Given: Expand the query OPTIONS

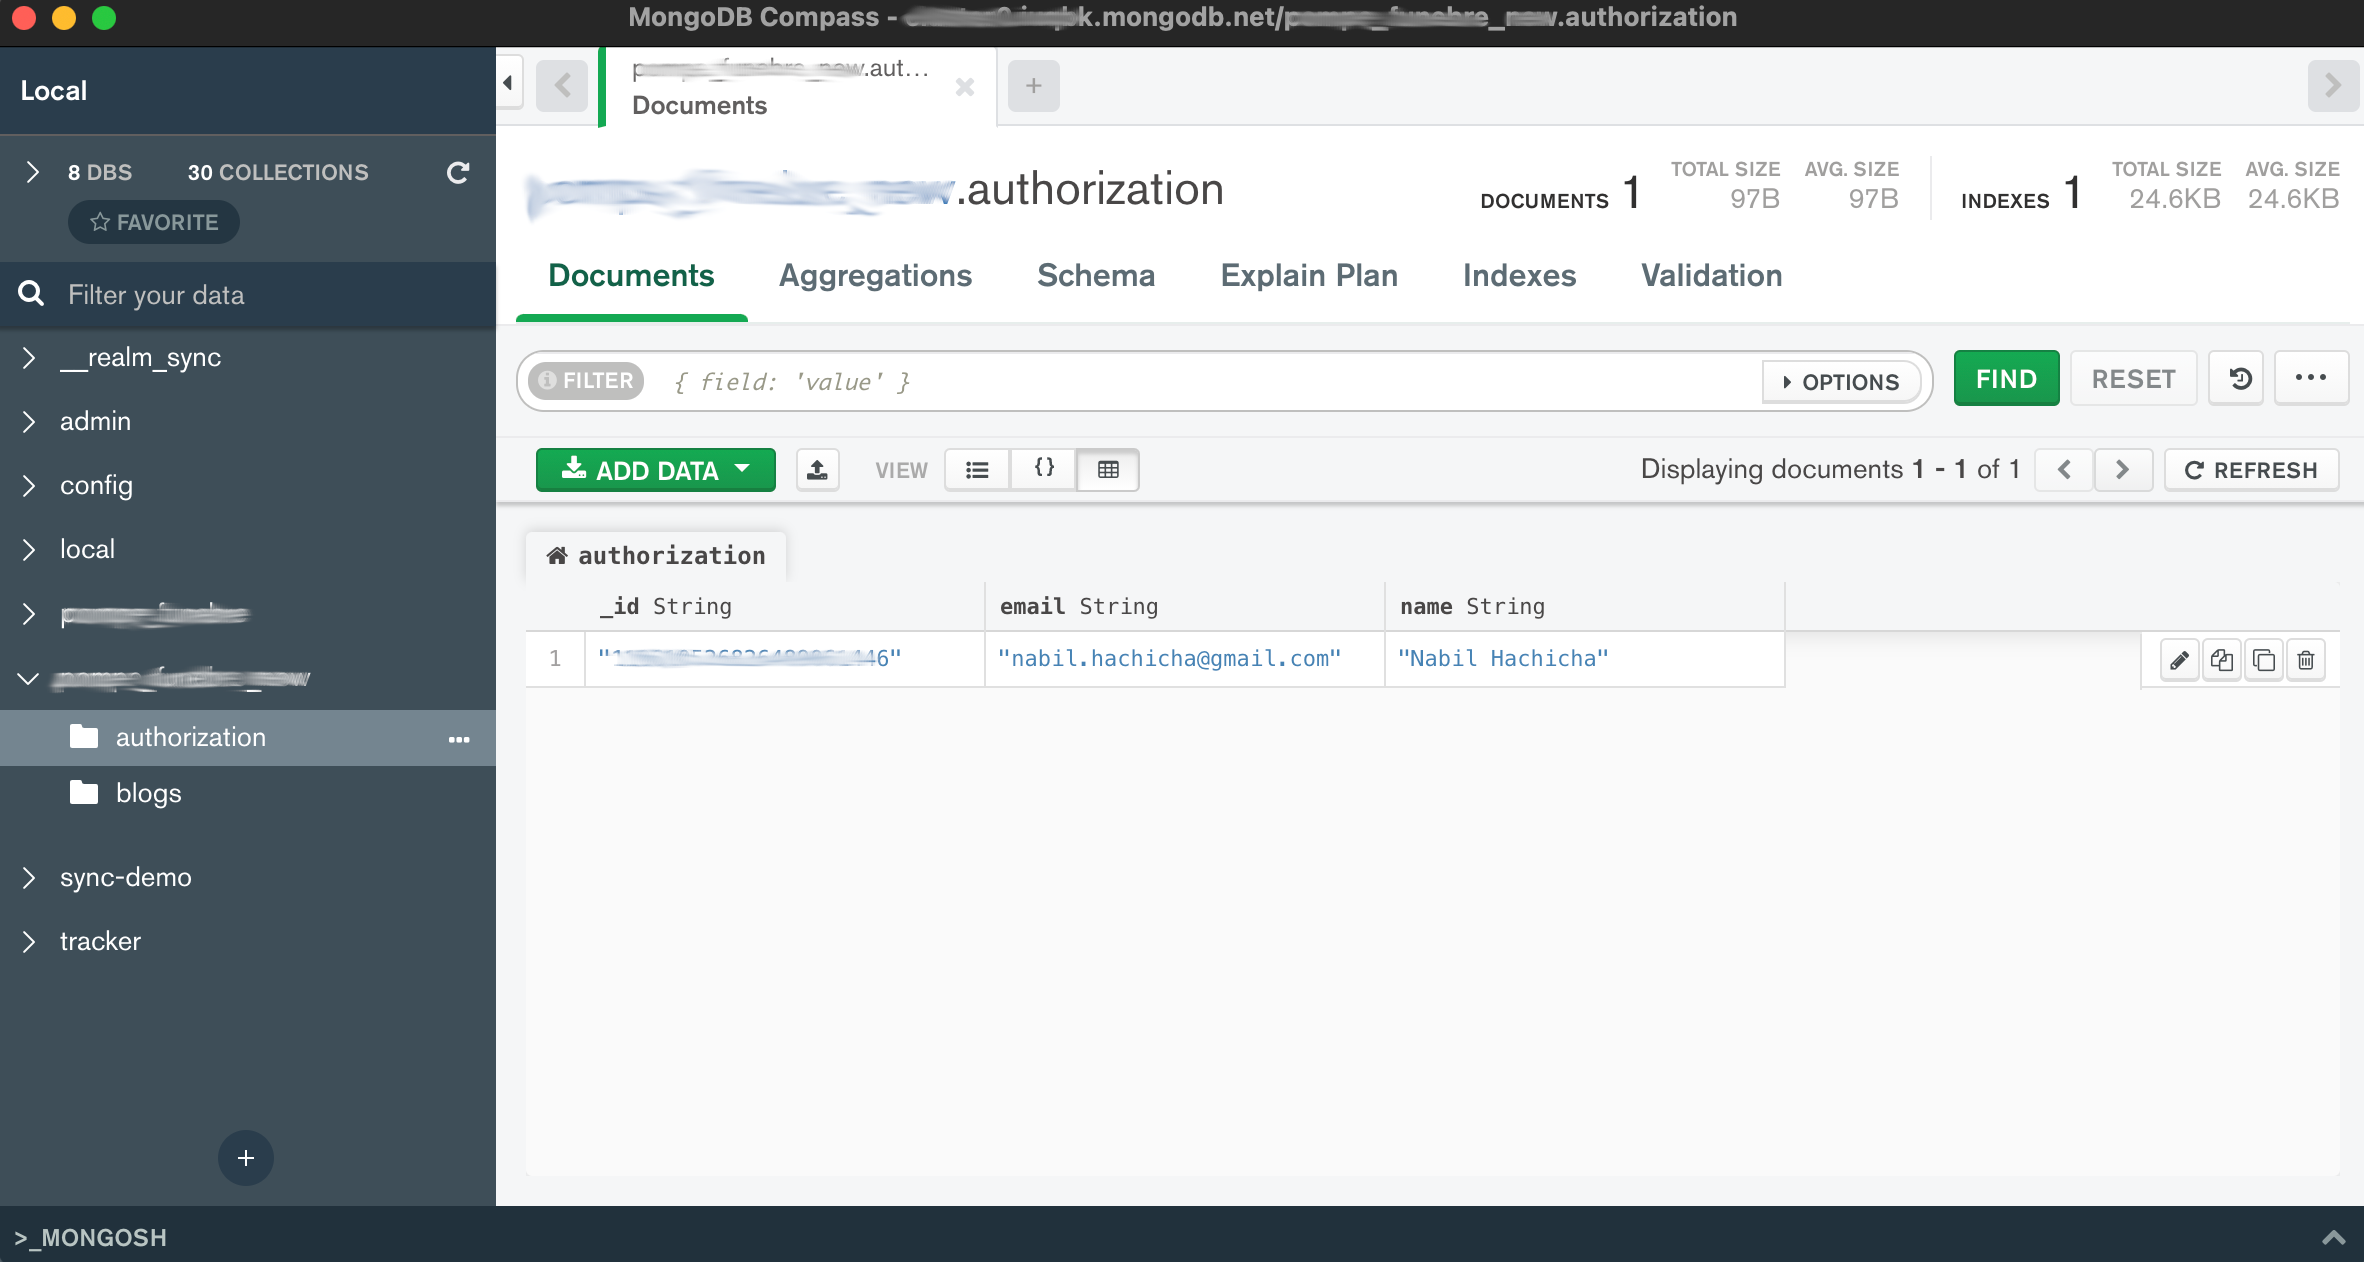Looking at the screenshot, I should click(1841, 382).
